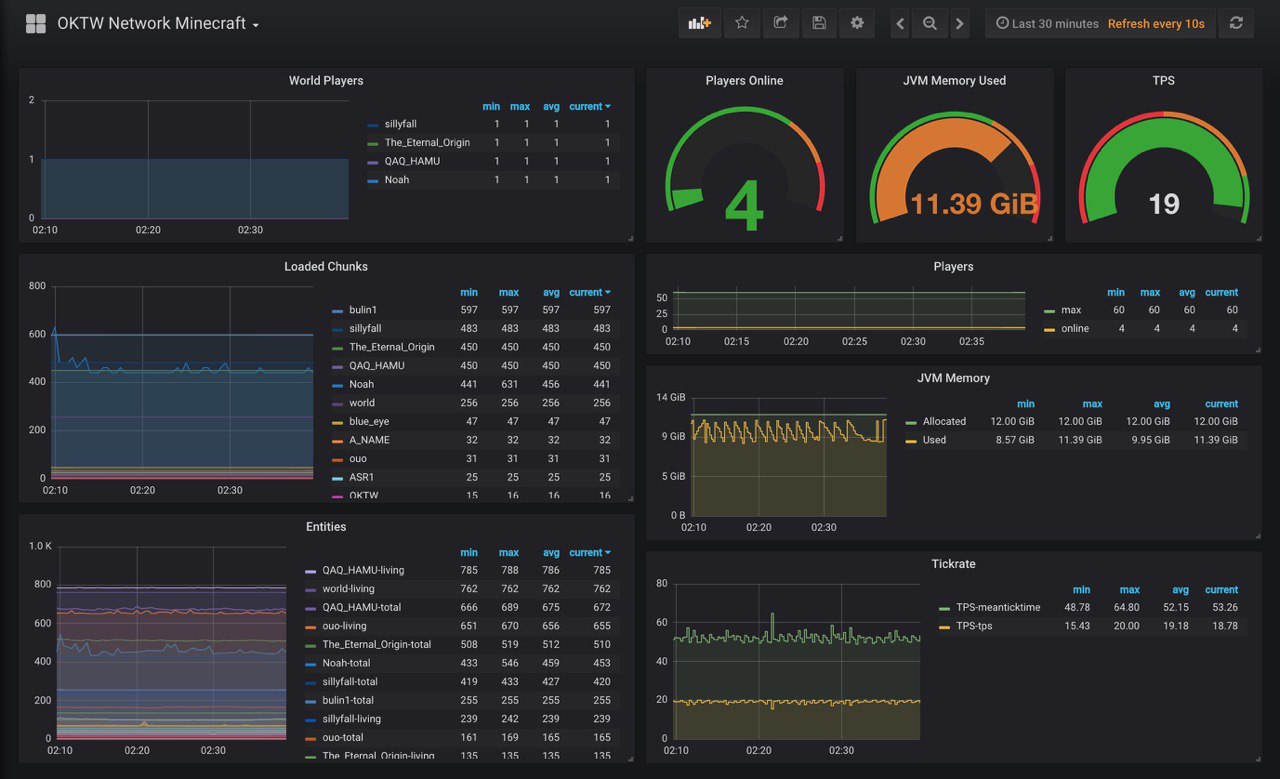The height and width of the screenshot is (779, 1280).
Task: Toggle Noah series in World Players legend
Action: click(397, 180)
